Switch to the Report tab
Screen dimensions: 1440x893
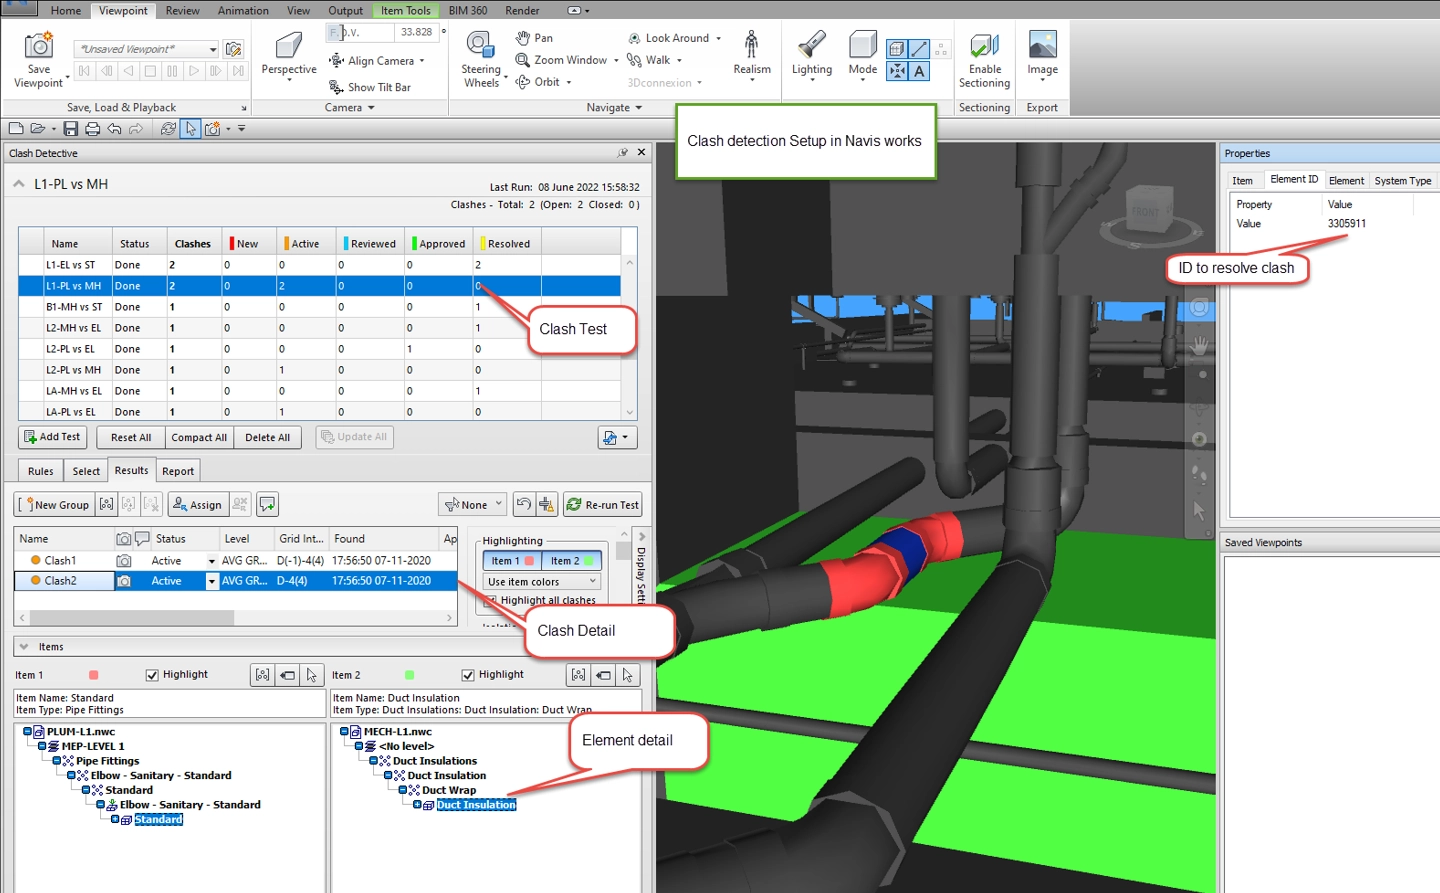point(178,471)
